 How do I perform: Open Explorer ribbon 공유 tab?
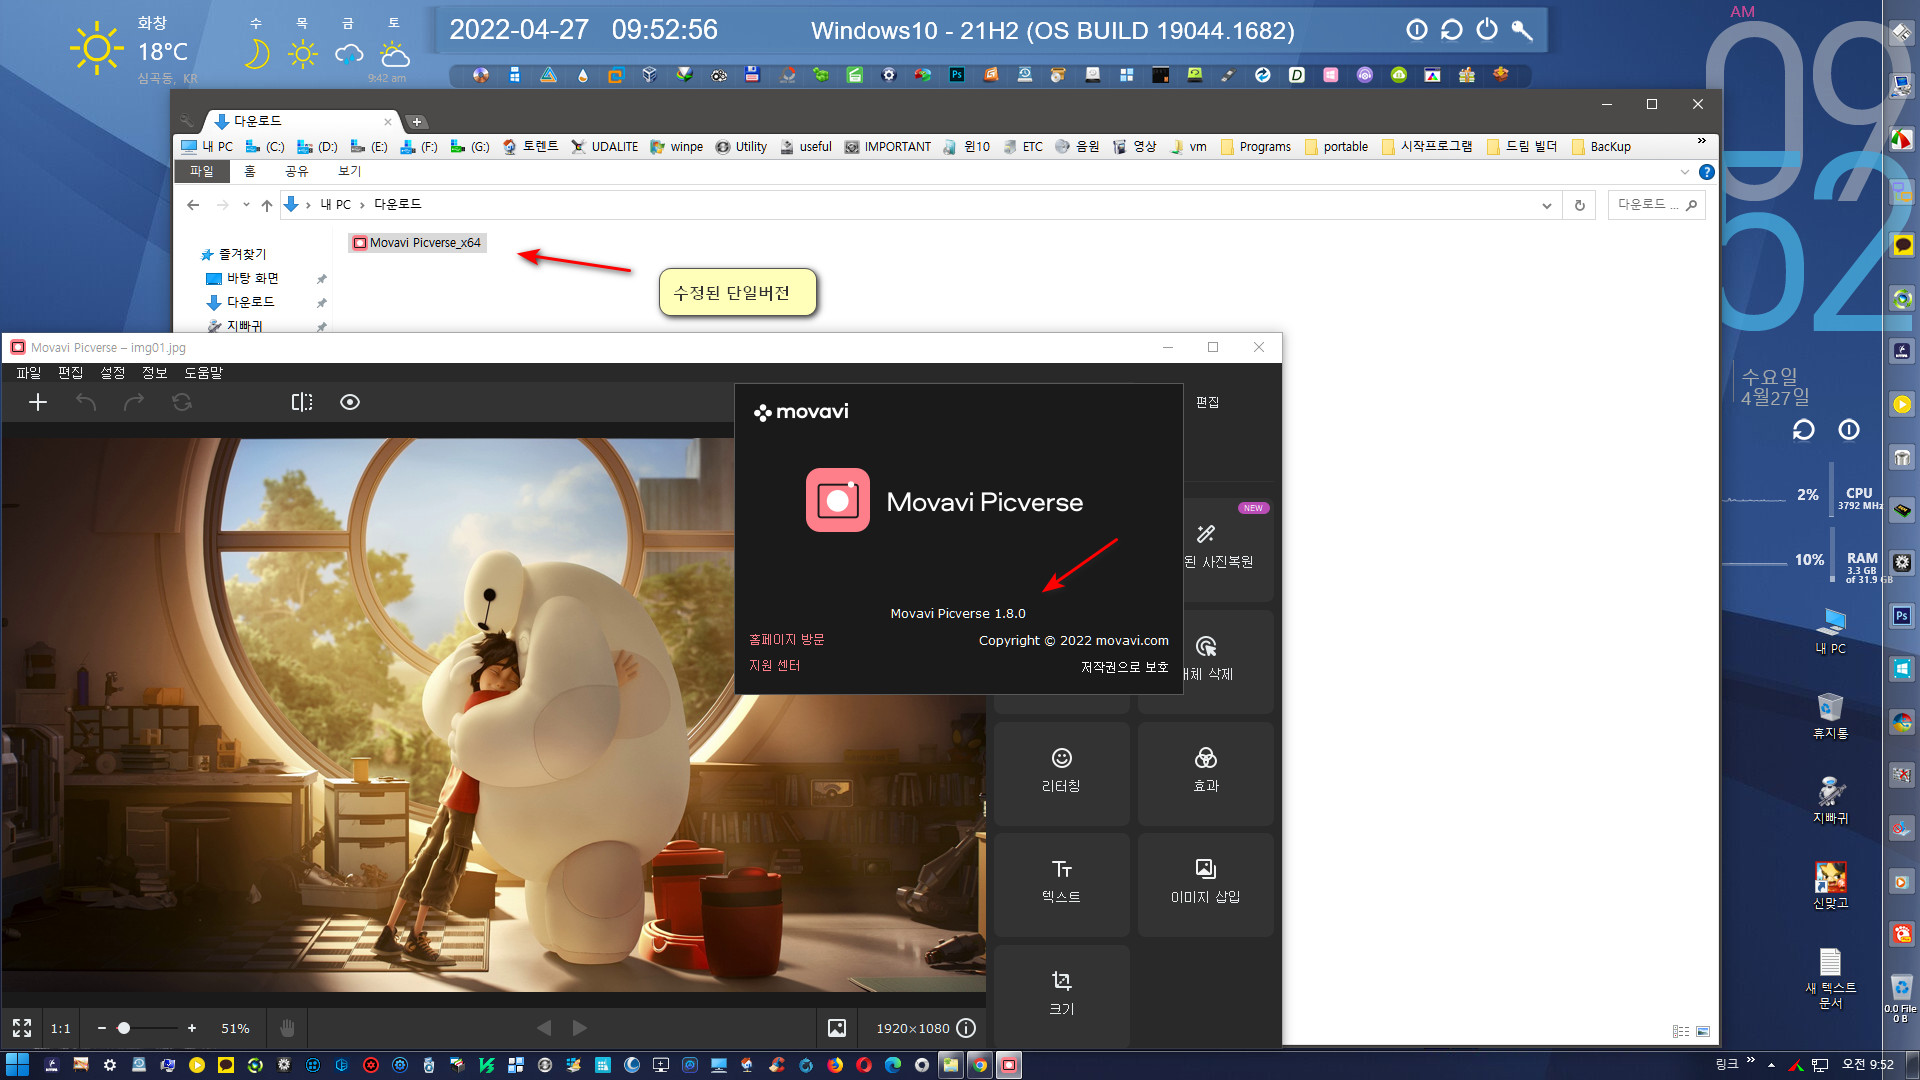tap(297, 172)
